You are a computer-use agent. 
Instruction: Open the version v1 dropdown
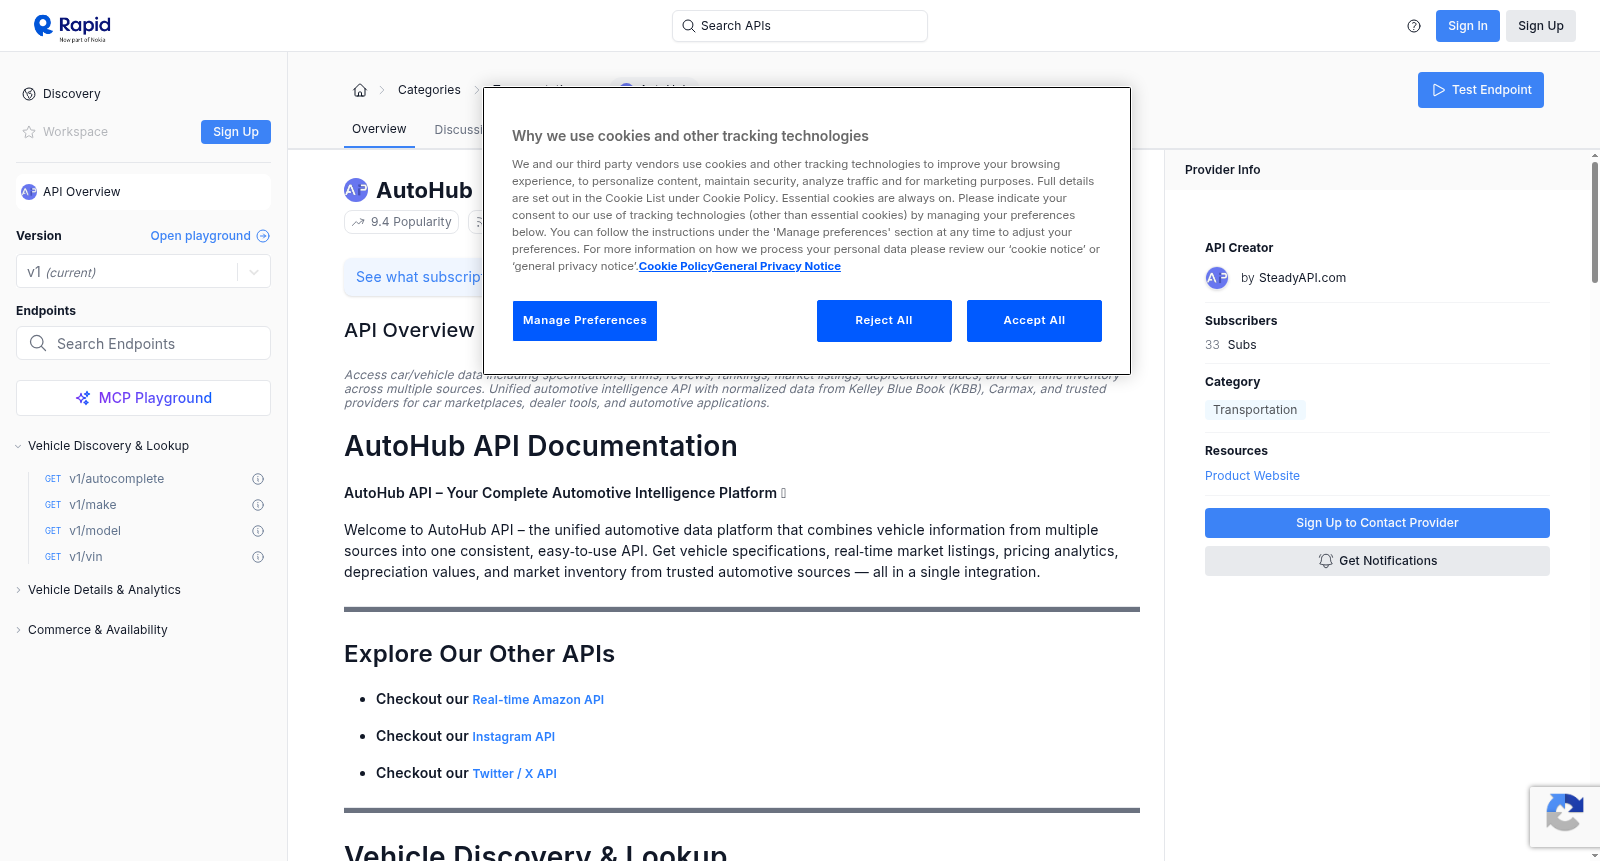coord(143,272)
